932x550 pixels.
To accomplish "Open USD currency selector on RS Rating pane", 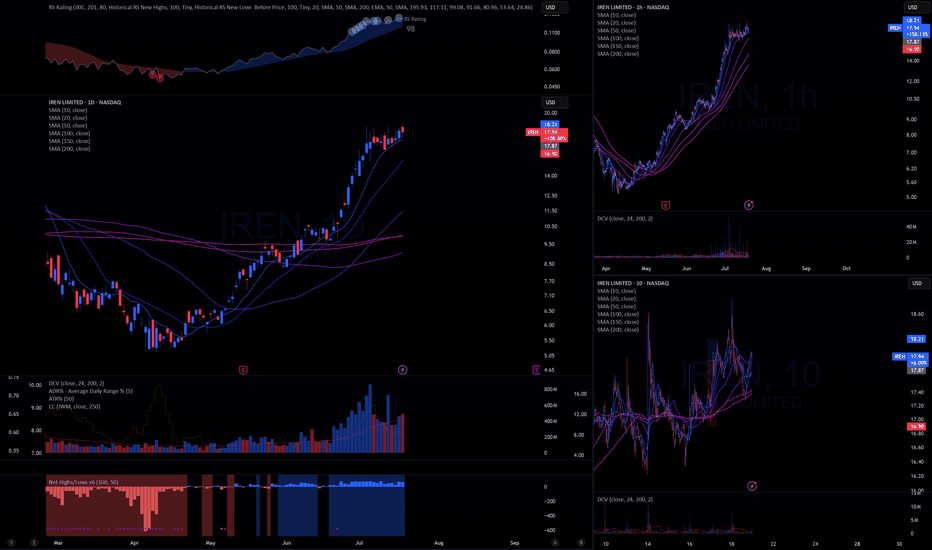I will click(x=555, y=8).
